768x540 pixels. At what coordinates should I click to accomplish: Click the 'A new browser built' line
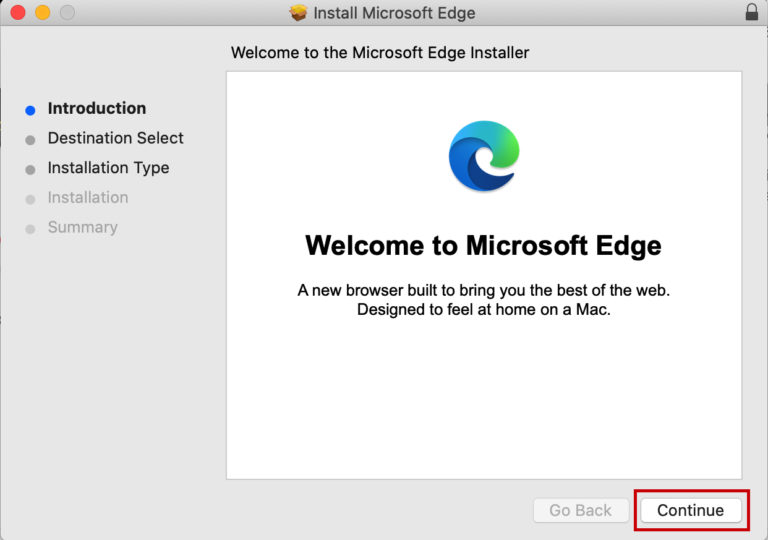pyautogui.click(x=483, y=290)
